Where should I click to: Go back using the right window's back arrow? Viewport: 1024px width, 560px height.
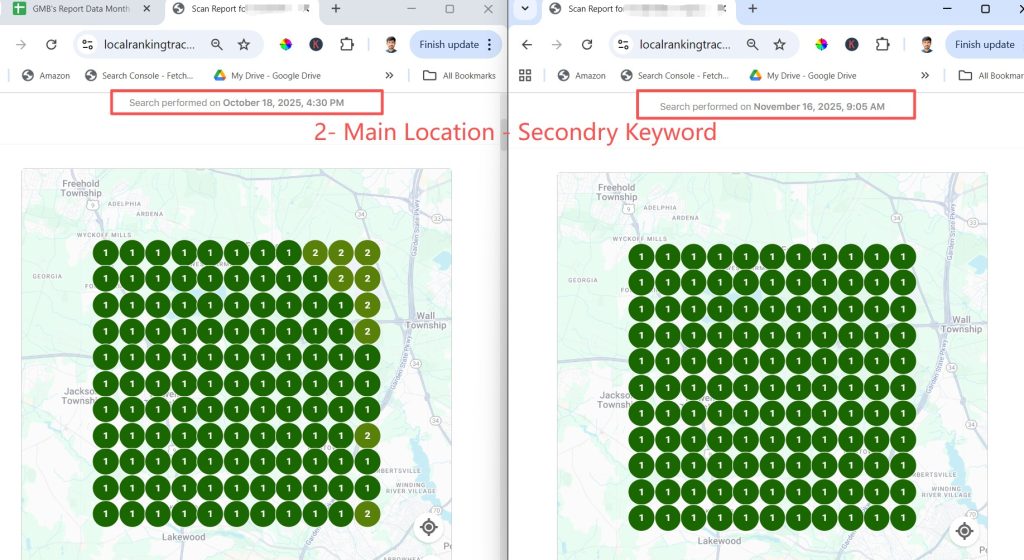pos(527,45)
